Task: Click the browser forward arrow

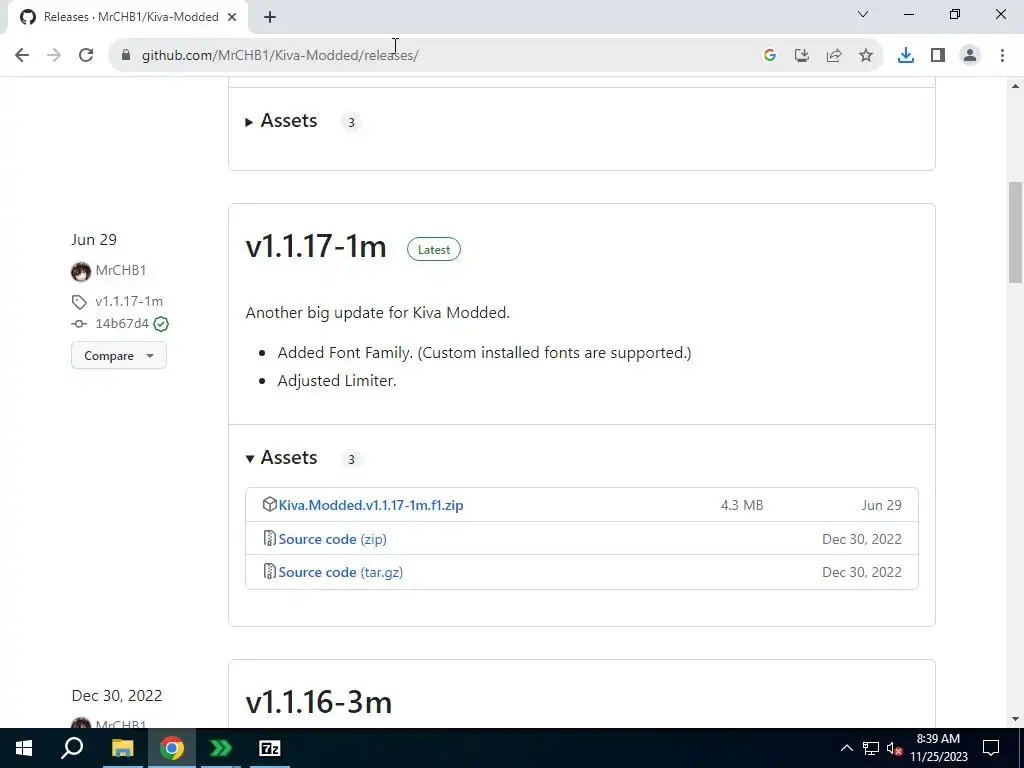Action: [54, 56]
